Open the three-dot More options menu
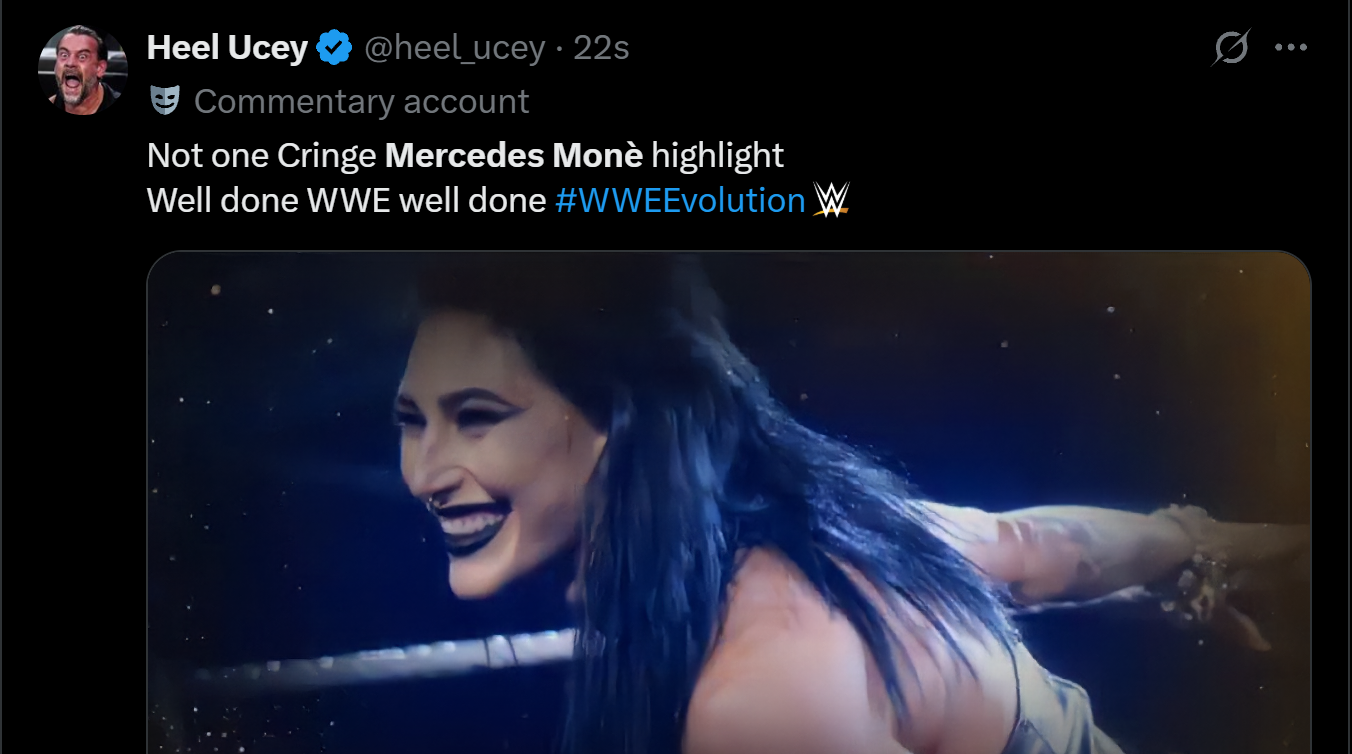 tap(1291, 47)
